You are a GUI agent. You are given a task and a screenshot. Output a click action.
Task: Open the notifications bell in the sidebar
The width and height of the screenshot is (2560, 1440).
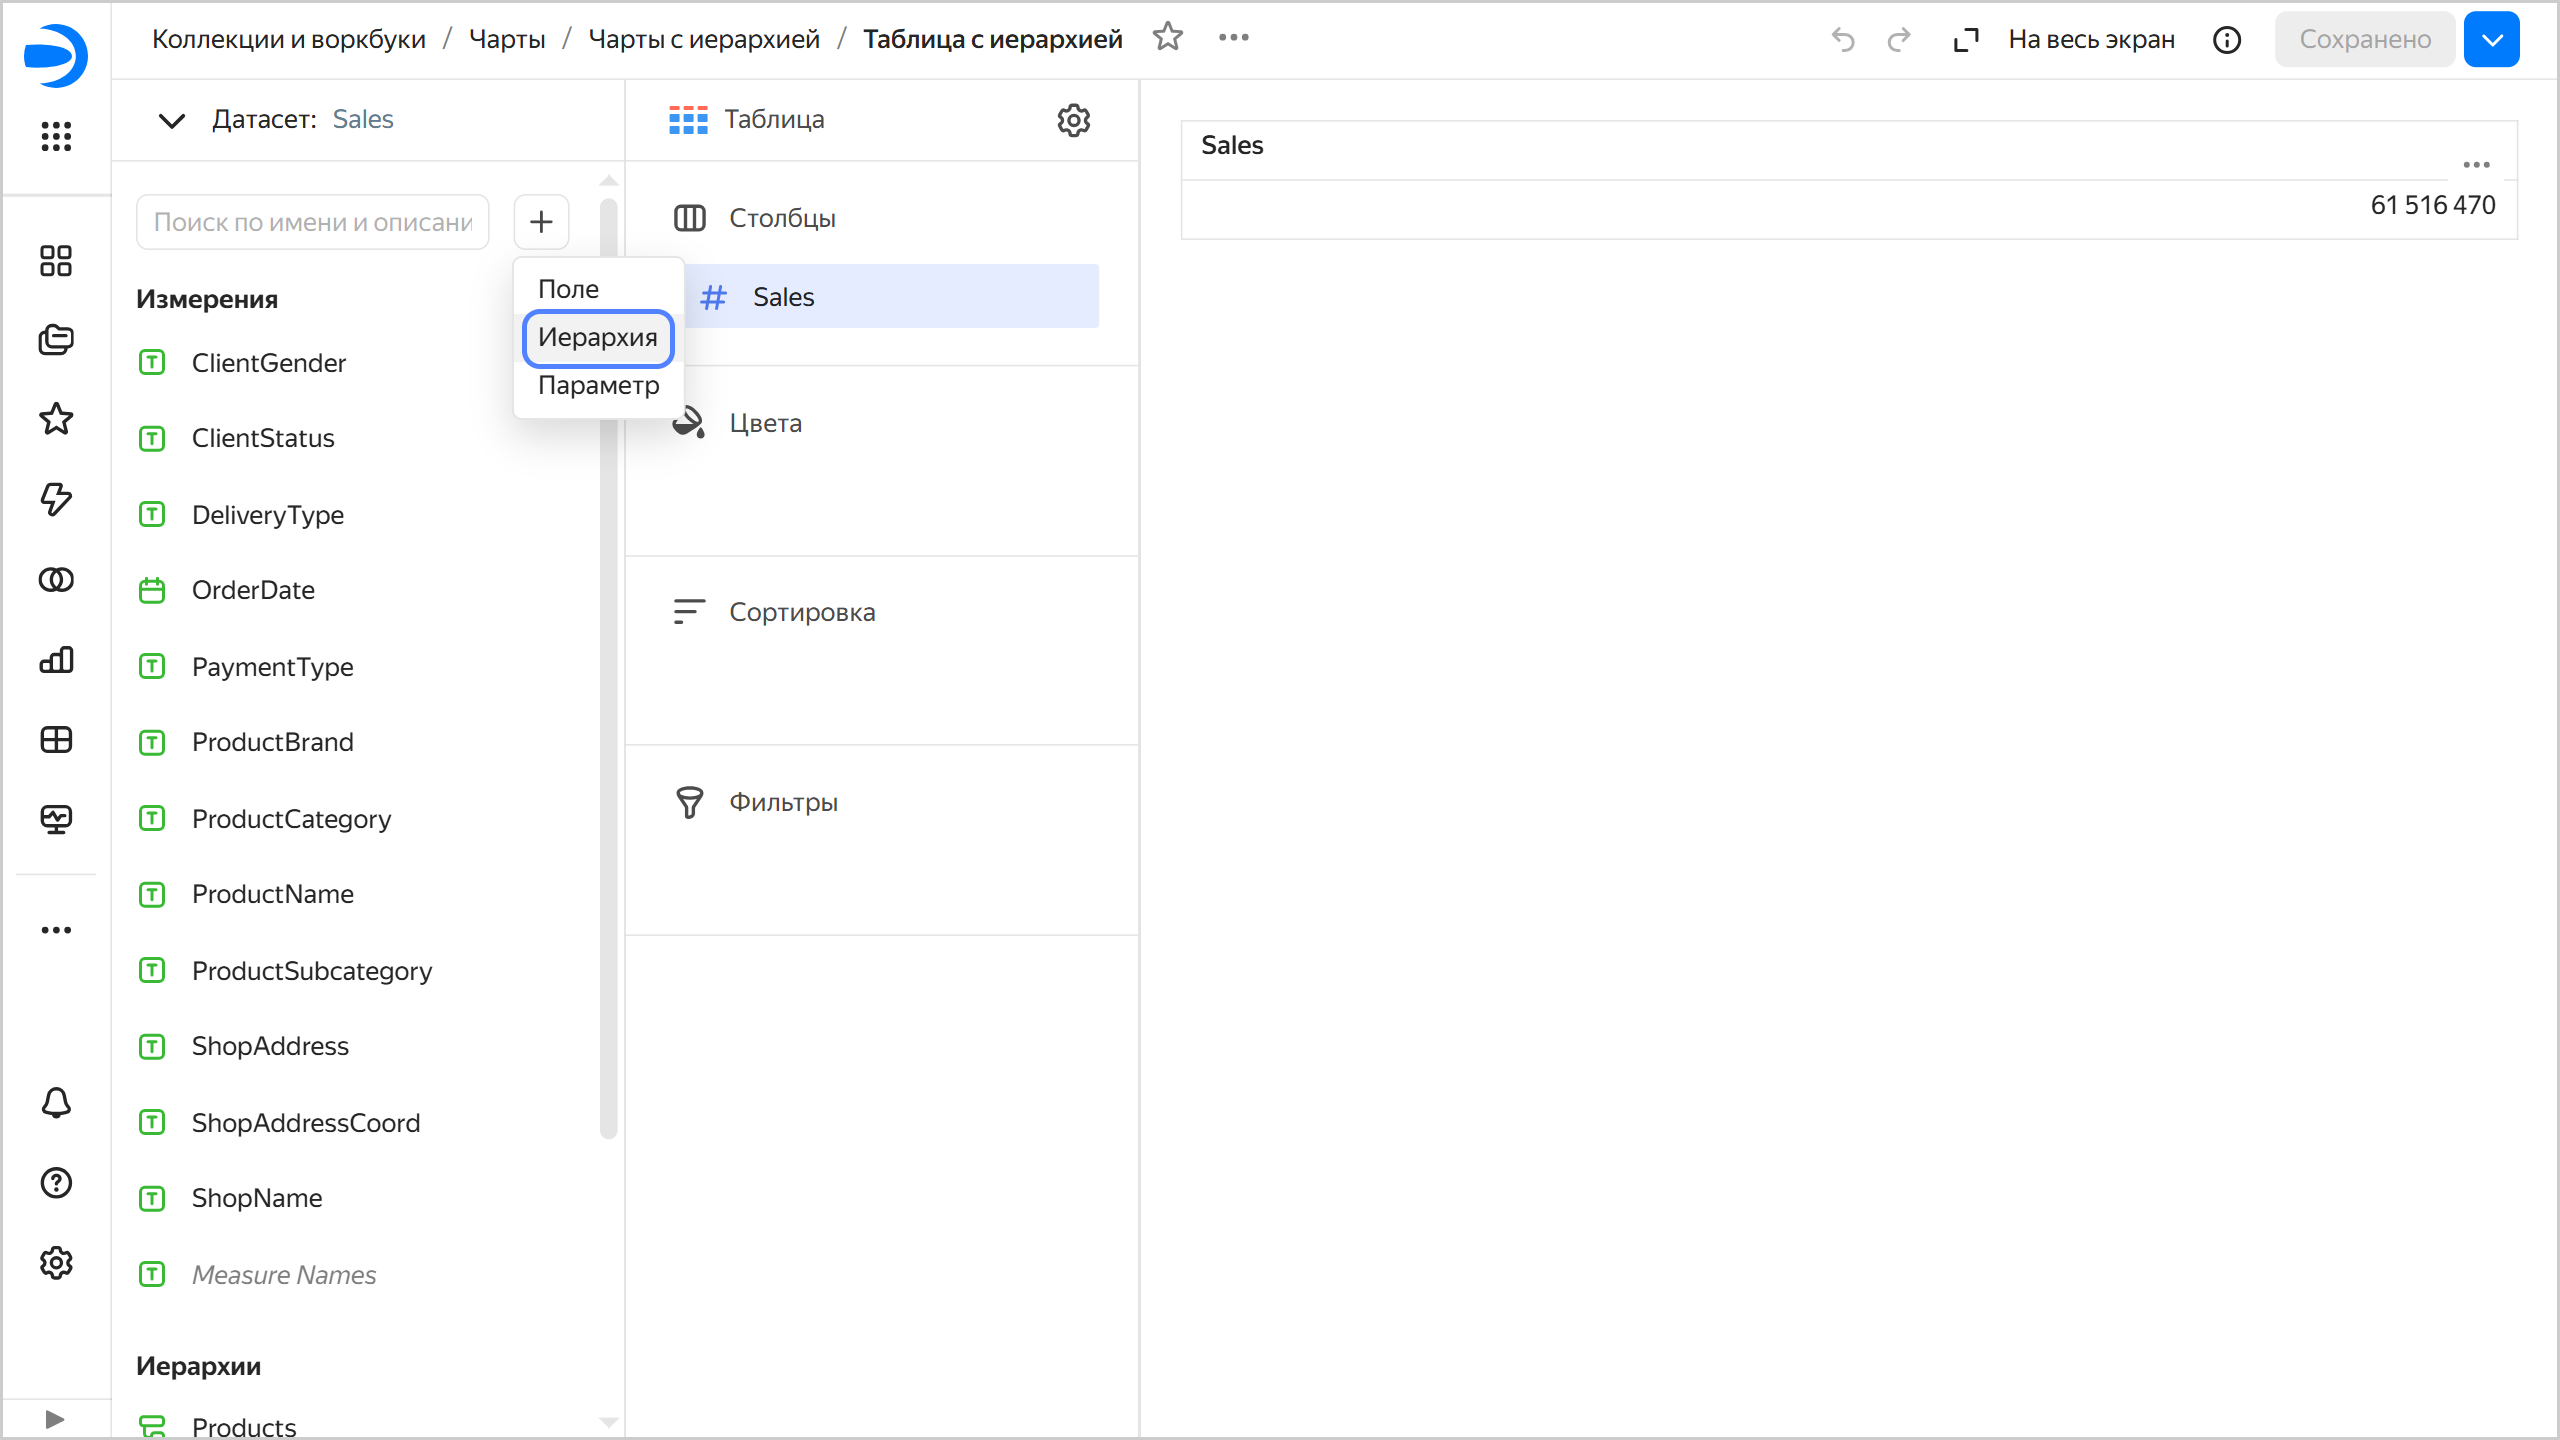[56, 1103]
